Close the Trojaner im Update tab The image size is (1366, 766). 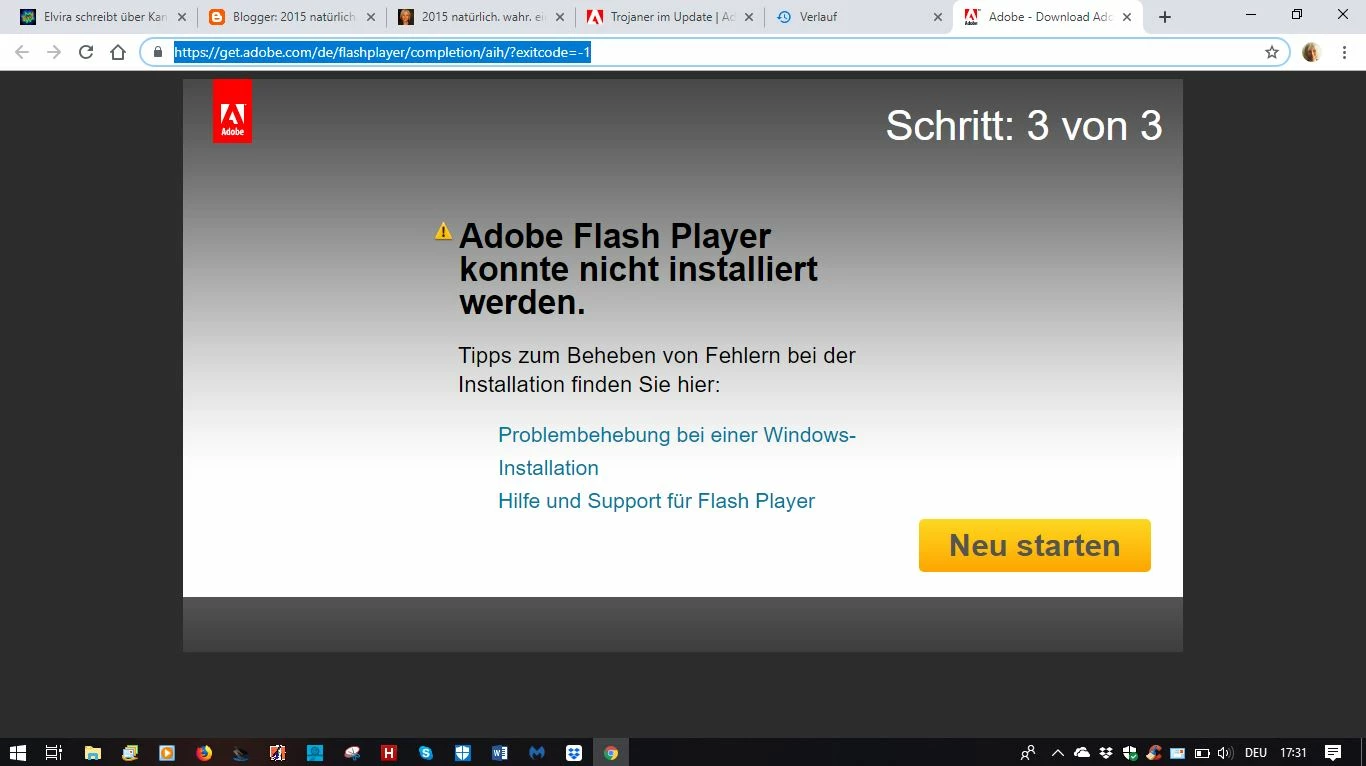pos(749,17)
